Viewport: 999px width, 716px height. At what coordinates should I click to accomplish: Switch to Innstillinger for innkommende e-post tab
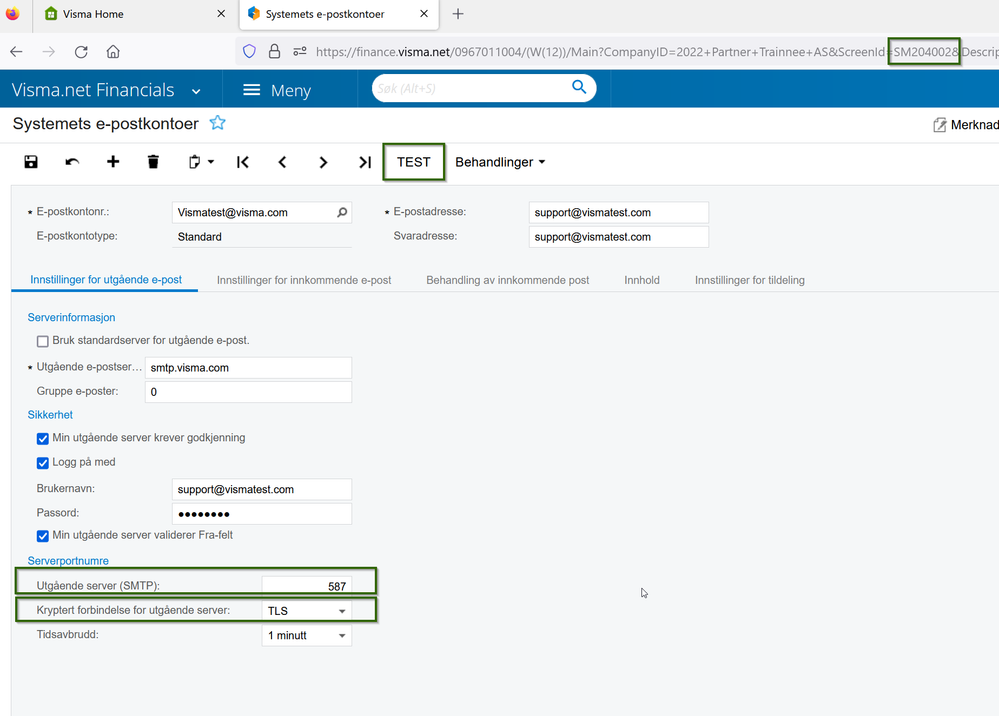pyautogui.click(x=304, y=280)
